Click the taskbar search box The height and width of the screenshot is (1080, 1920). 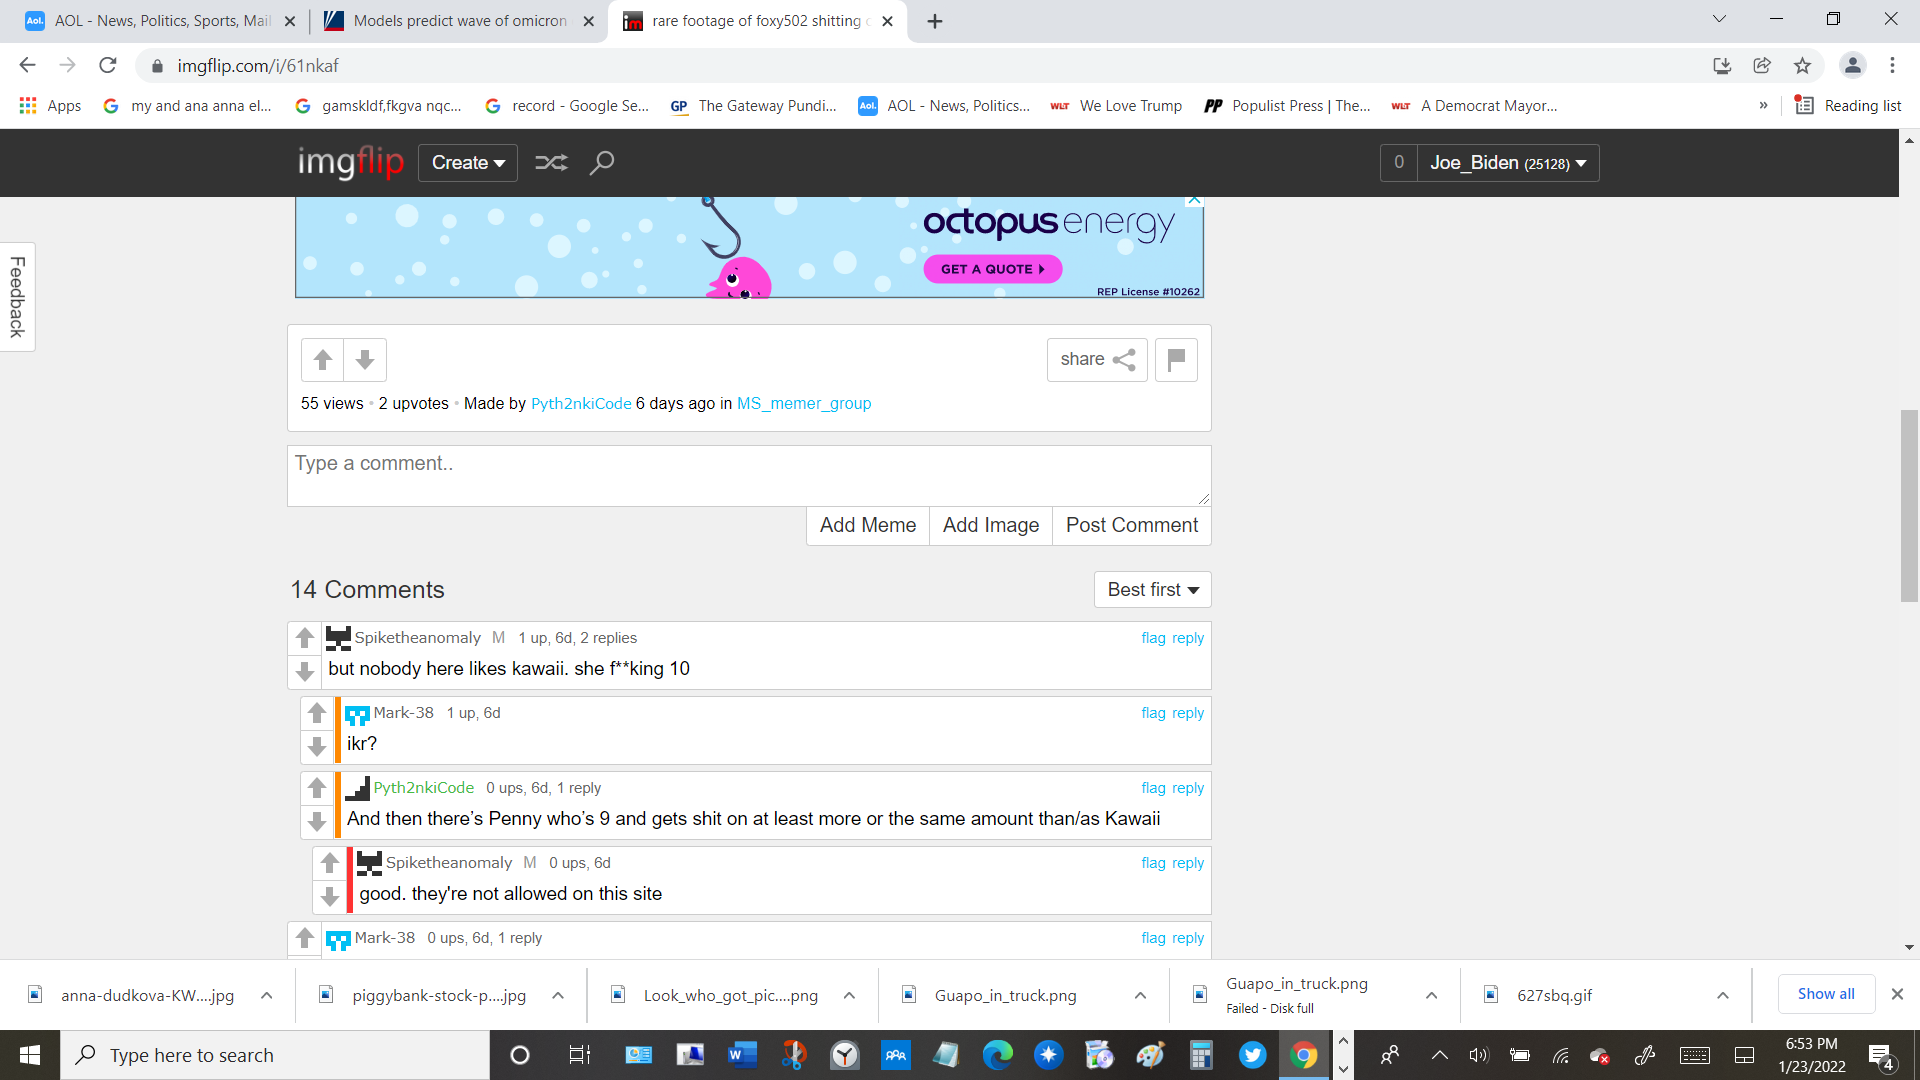(x=275, y=1055)
